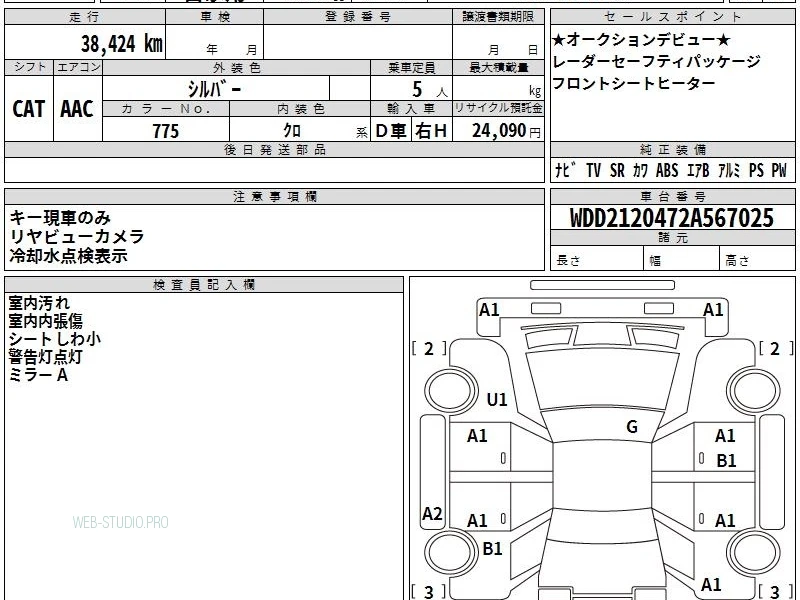Viewport: 800px width, 600px height.
Task: Select the シートしわ小 inspector note
Action: (55, 339)
